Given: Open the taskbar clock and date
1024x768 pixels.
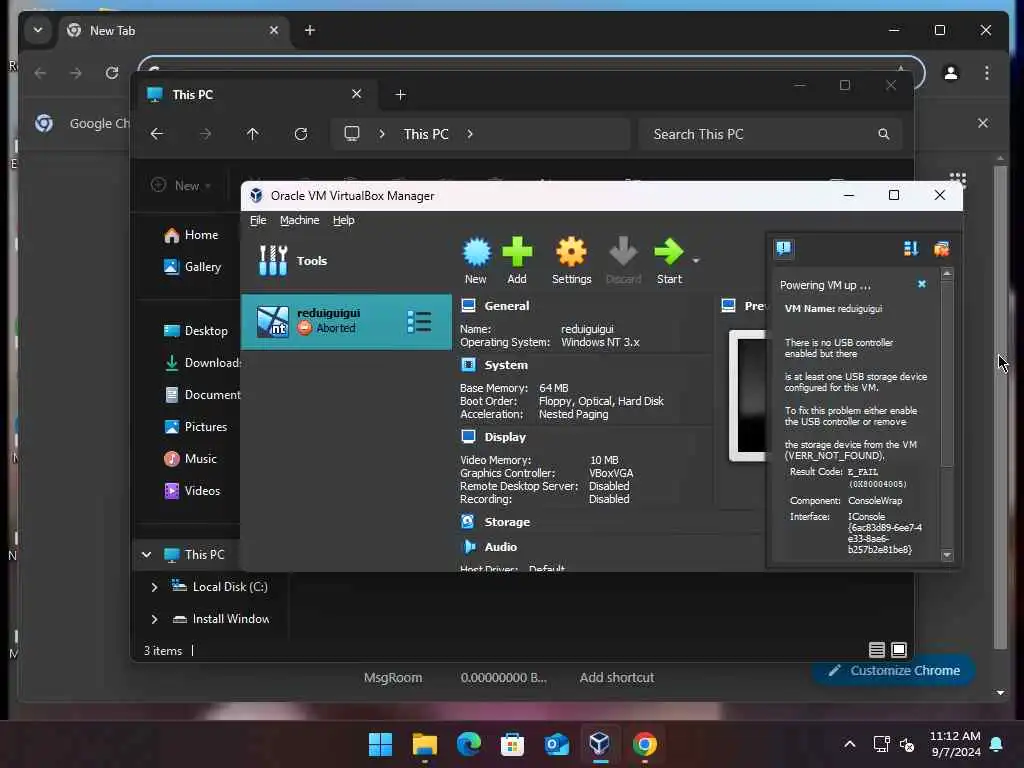Looking at the screenshot, I should (955, 744).
